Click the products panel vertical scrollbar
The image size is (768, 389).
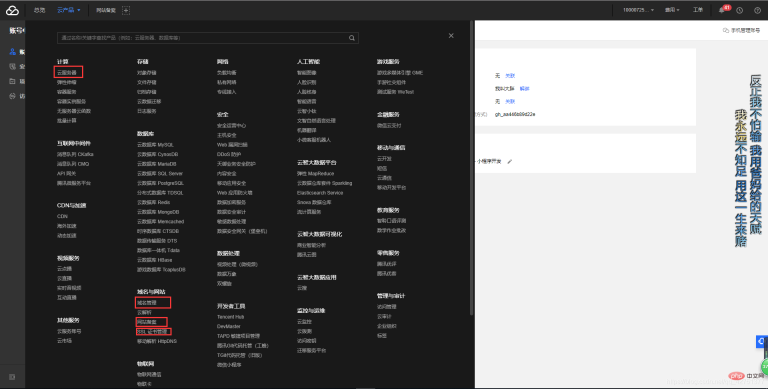[x=472, y=167]
